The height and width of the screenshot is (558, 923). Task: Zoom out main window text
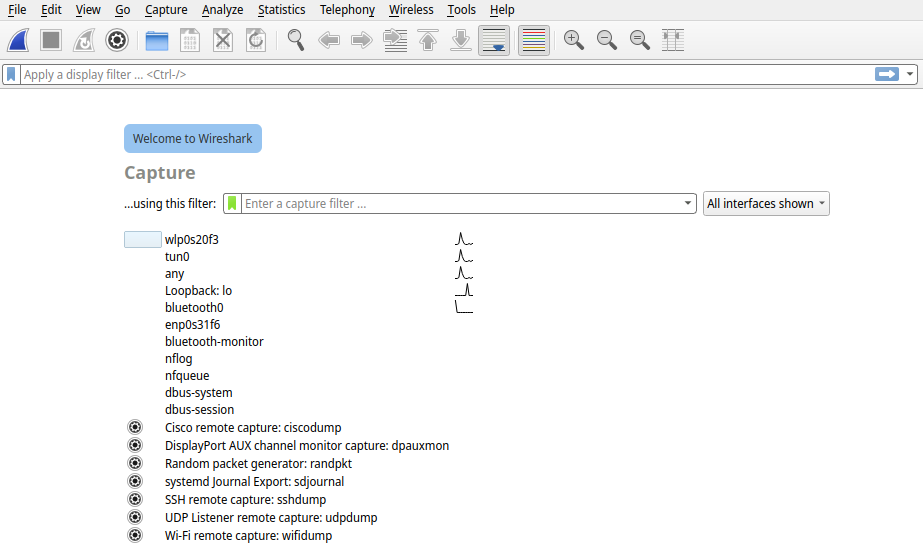[607, 40]
